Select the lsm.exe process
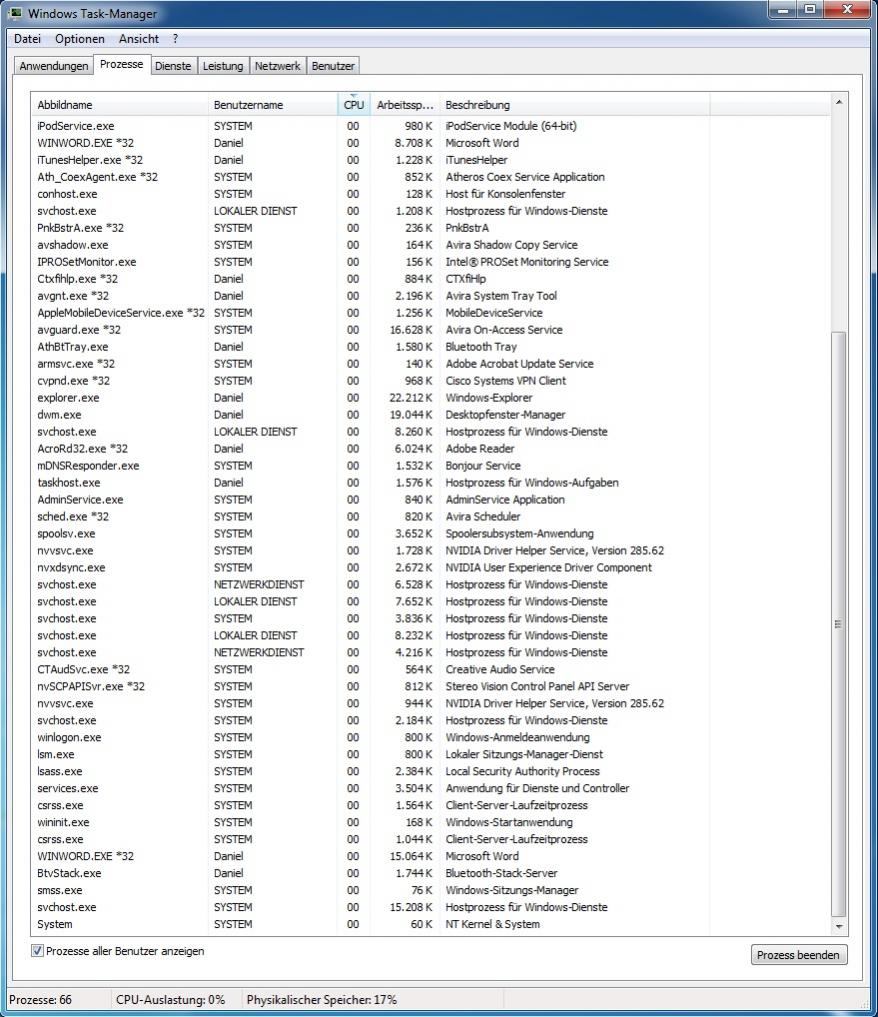 tap(431, 754)
